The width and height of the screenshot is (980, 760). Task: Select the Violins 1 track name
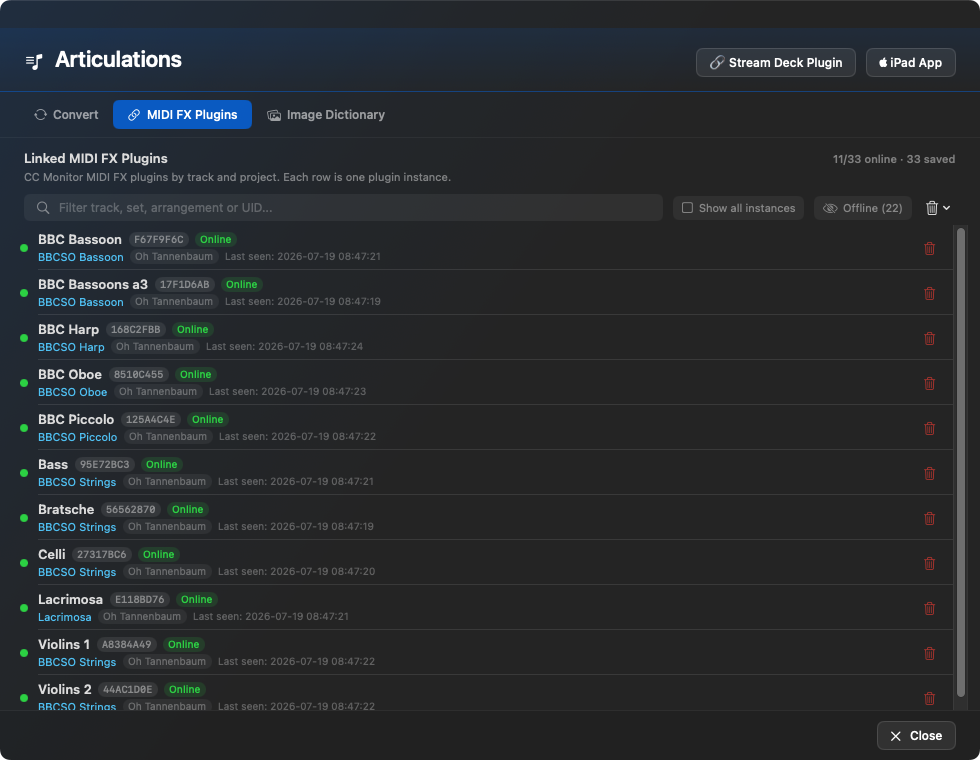(64, 644)
